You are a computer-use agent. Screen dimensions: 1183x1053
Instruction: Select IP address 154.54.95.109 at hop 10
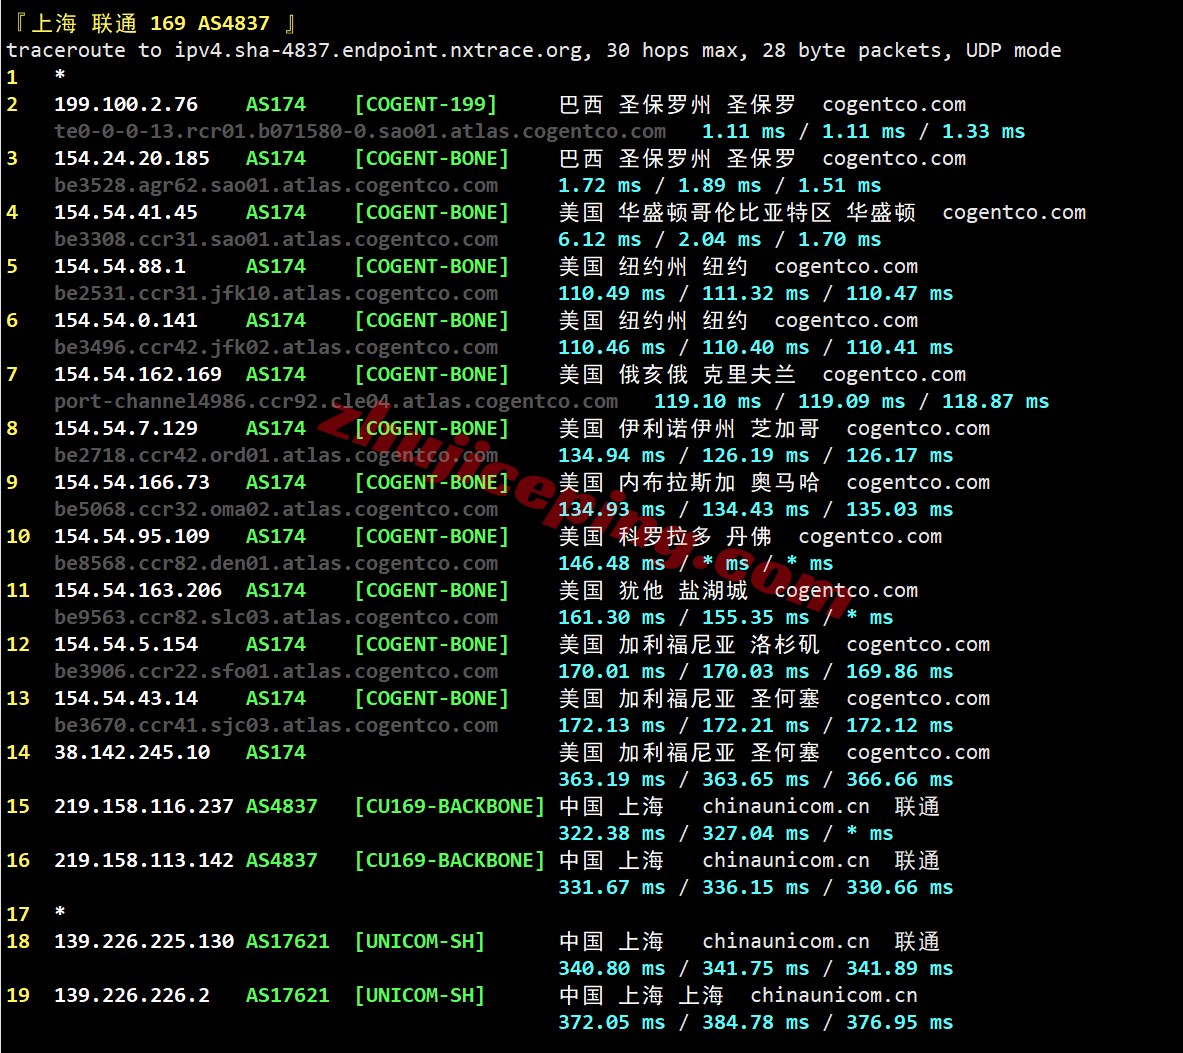tap(132, 536)
